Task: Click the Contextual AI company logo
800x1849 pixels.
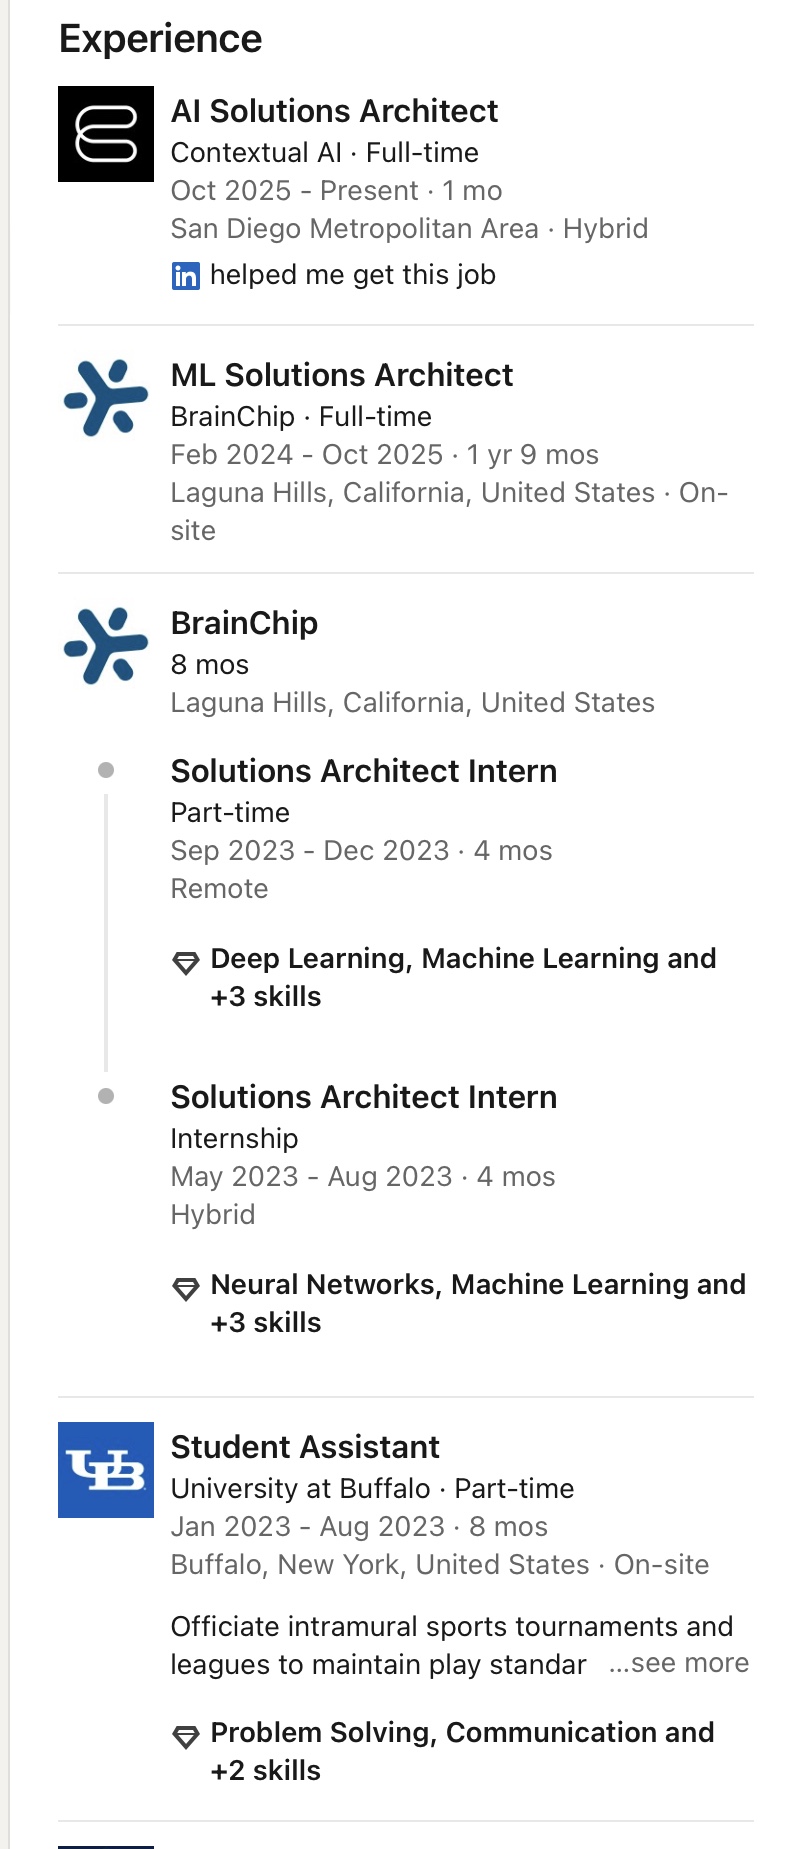Action: 106,134
